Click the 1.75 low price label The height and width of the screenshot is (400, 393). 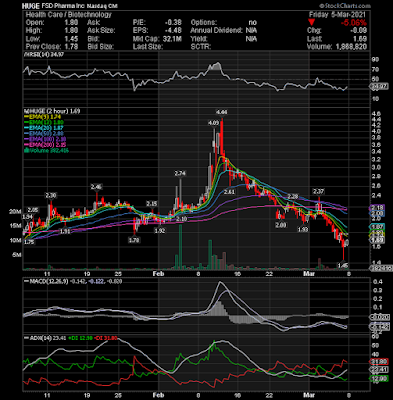tap(29, 242)
